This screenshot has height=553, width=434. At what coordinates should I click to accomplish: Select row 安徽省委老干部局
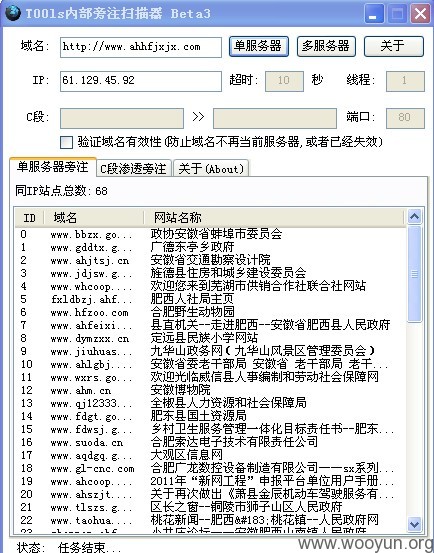coord(211,364)
